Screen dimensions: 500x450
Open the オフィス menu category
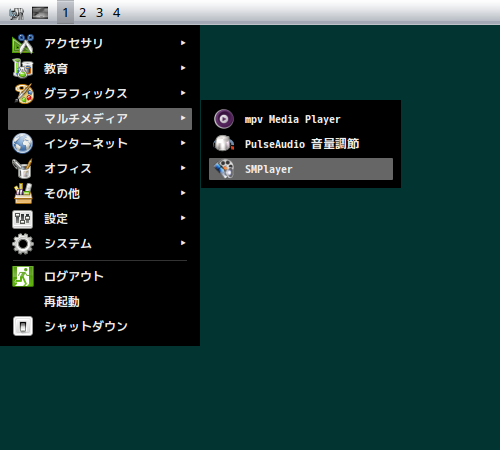[100, 168]
